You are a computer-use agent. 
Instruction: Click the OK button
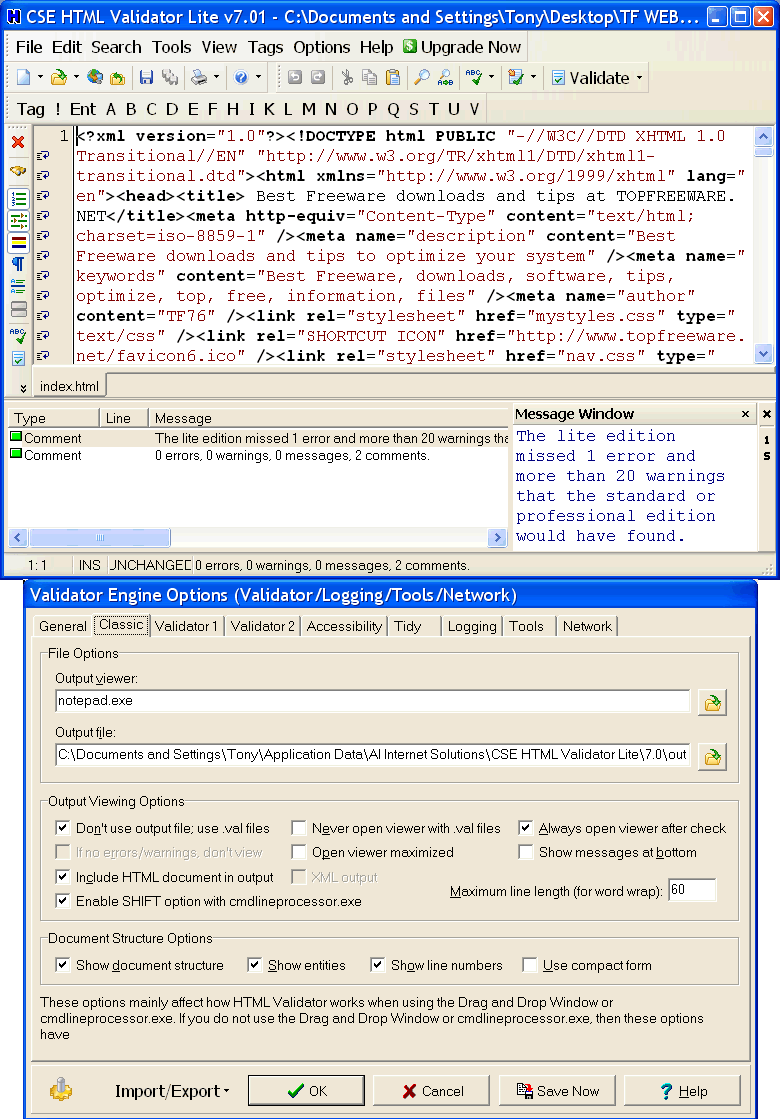306,1090
